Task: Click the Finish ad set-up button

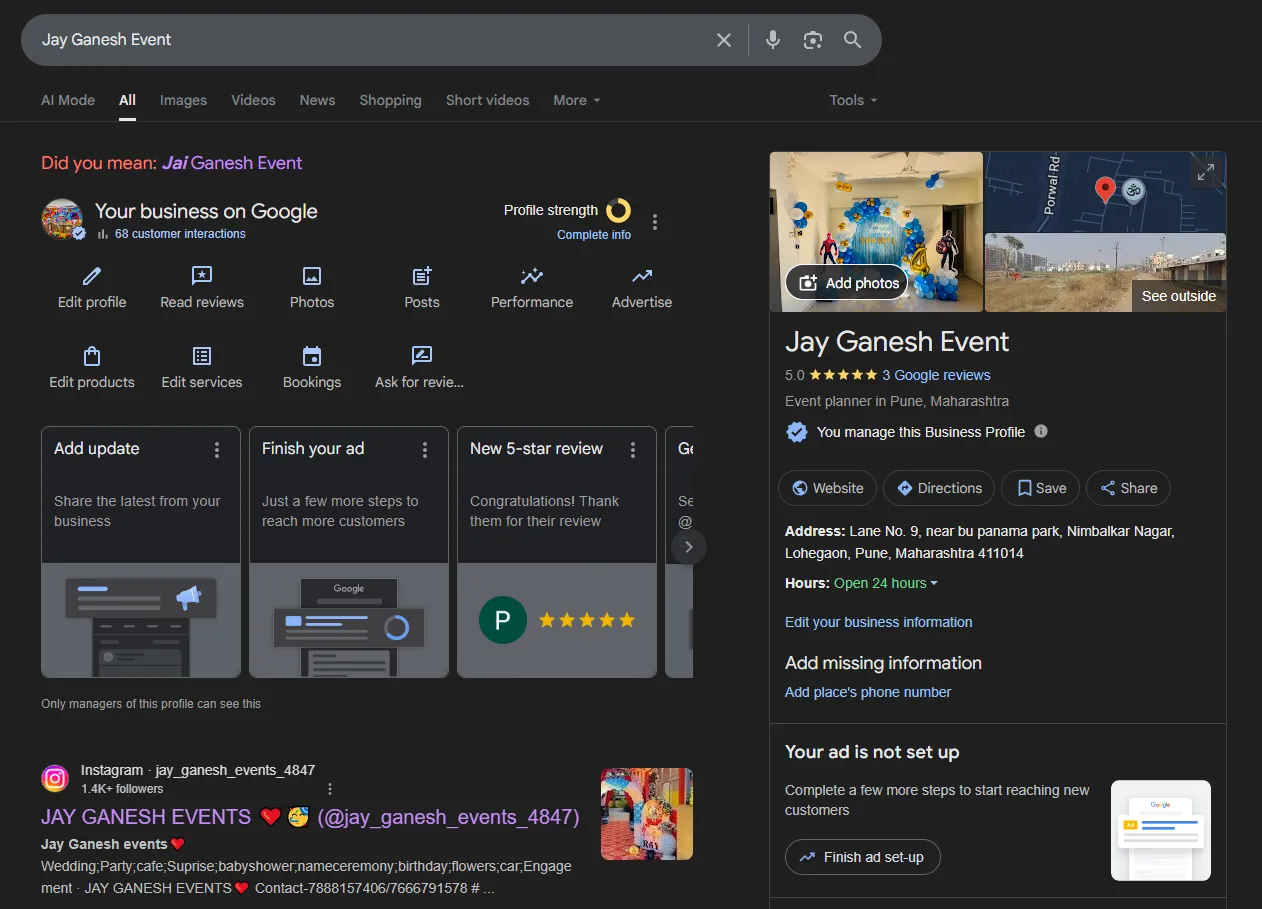Action: coord(862,857)
